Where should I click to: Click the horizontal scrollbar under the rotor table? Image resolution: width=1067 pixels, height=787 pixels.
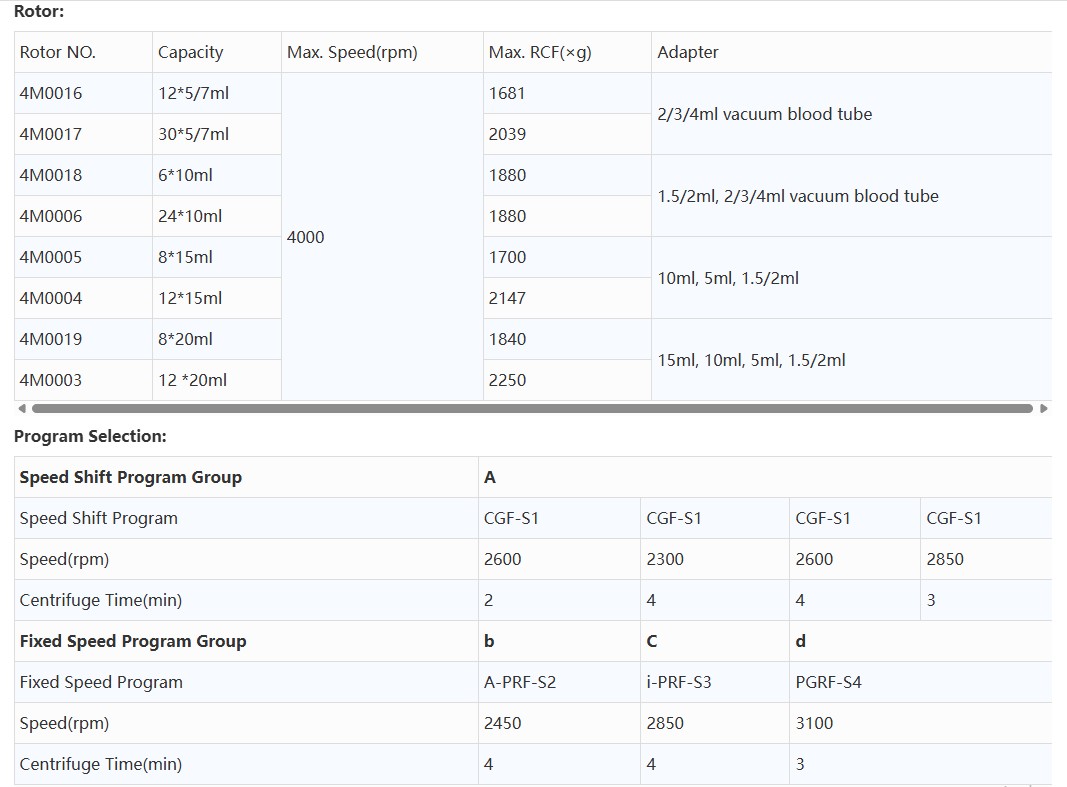(x=532, y=408)
